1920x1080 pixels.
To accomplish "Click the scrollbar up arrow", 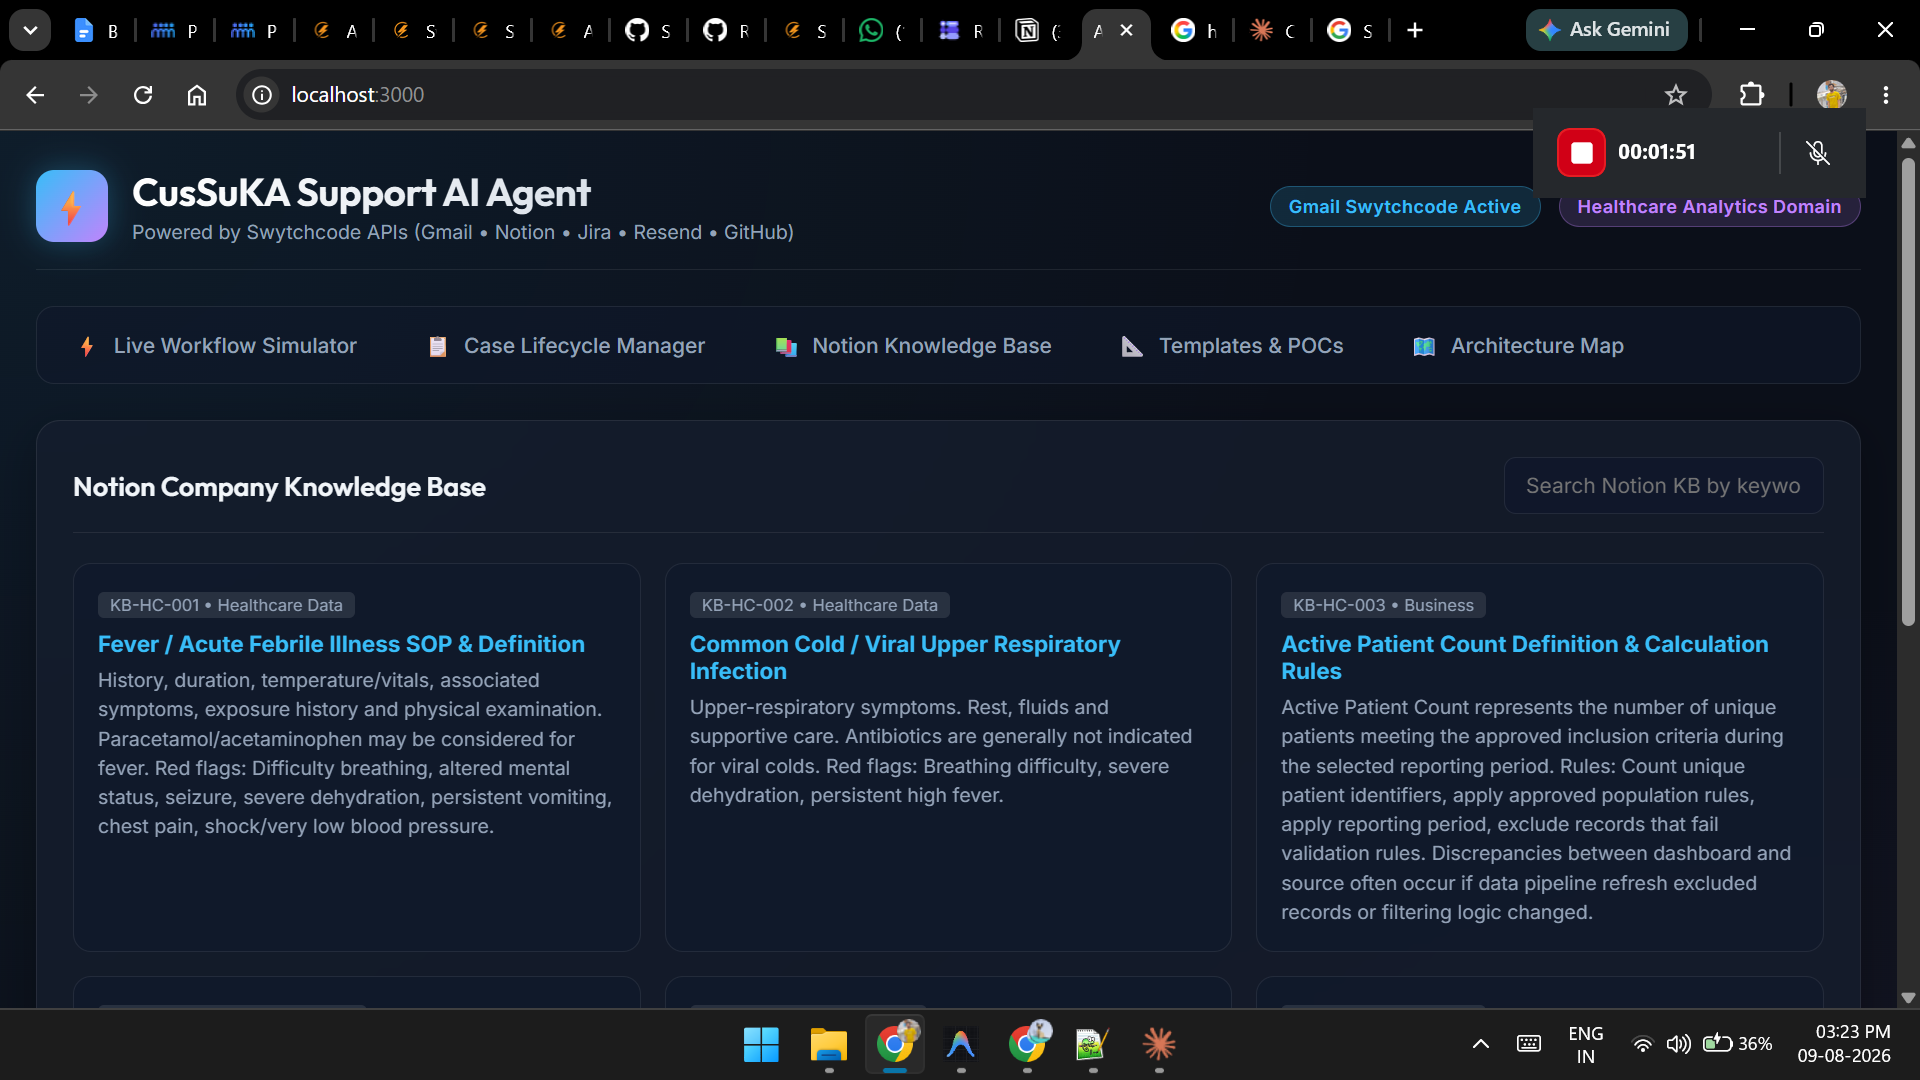I will tap(1908, 143).
